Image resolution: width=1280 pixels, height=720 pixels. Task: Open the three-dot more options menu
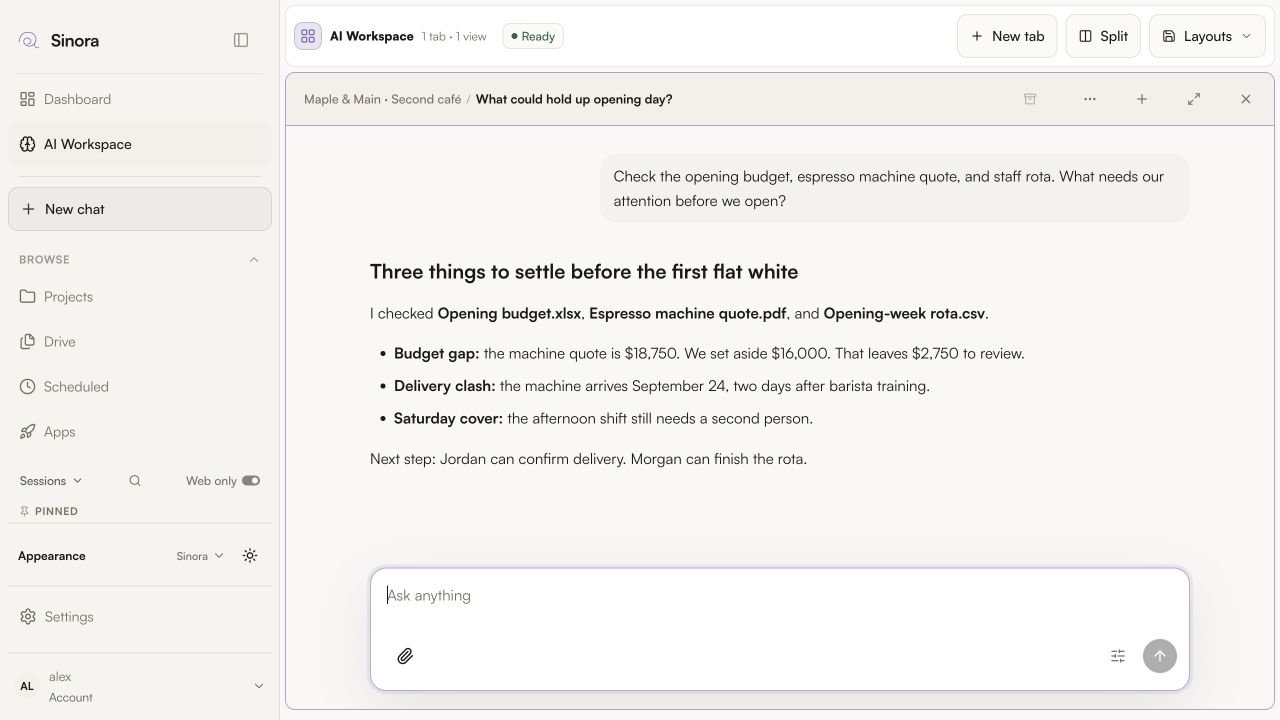pyautogui.click(x=1090, y=99)
